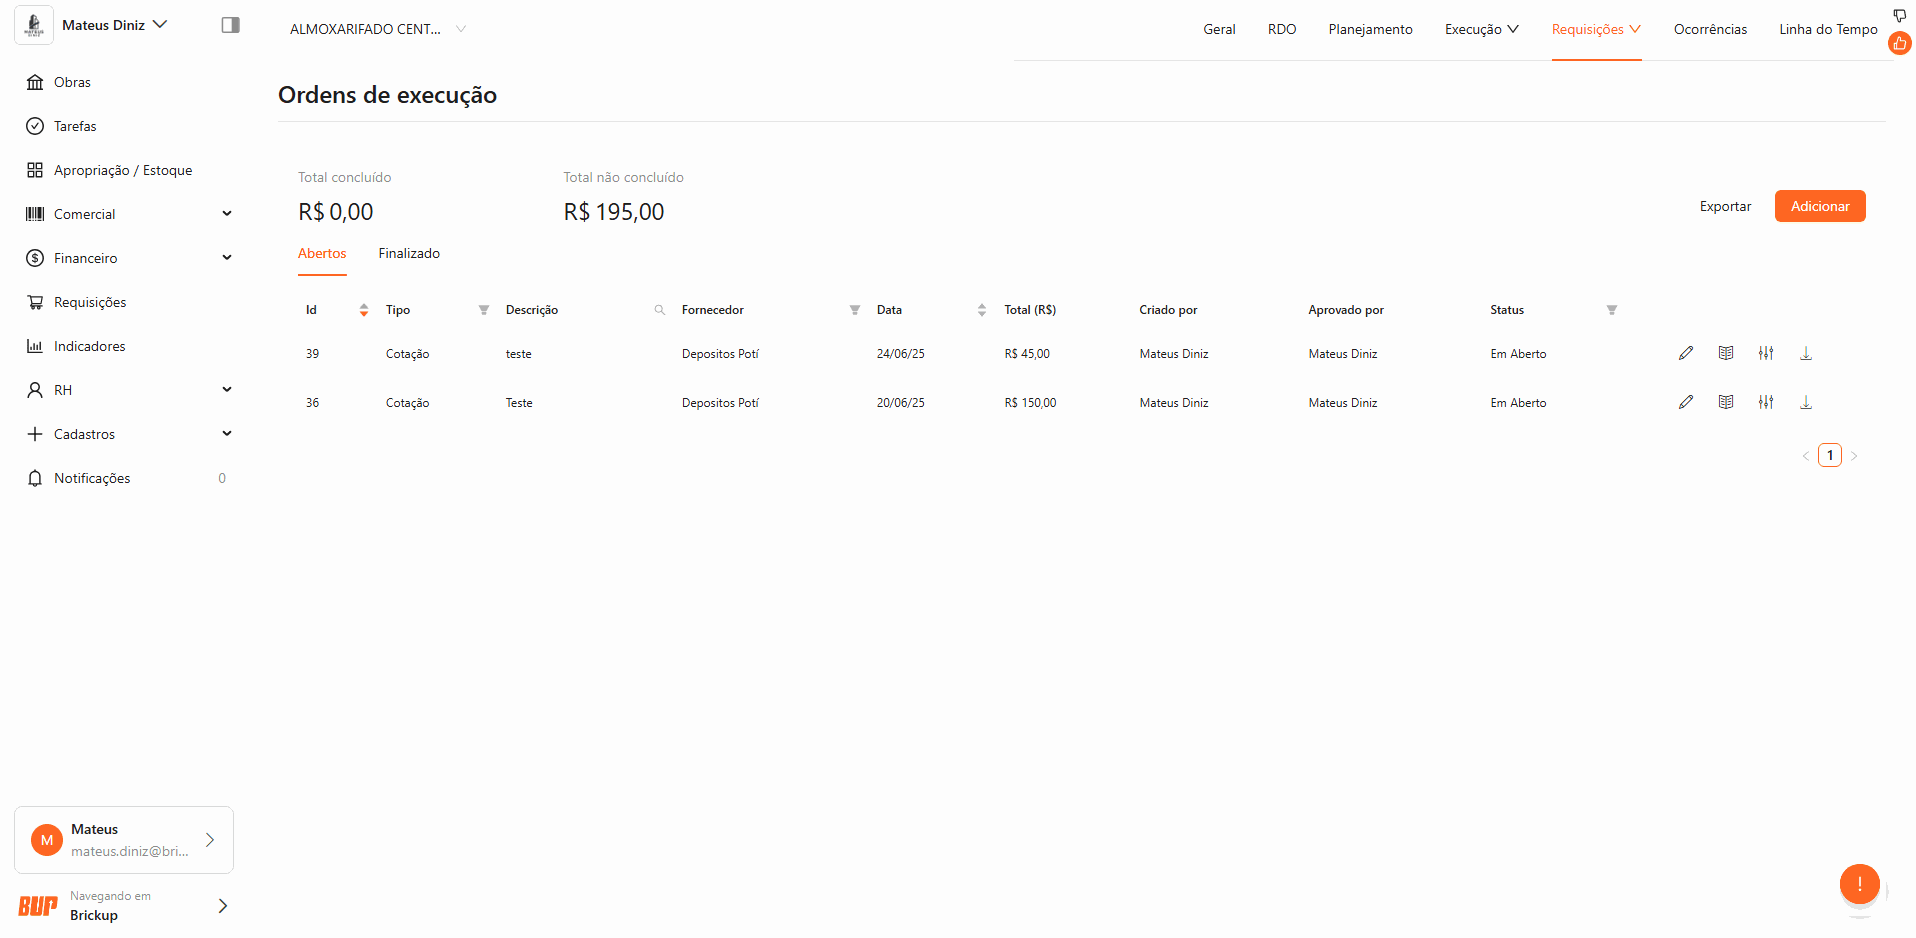This screenshot has height=938, width=1916.
Task: Open the ALMOXARIFADO CENT... project dropdown
Action: (x=377, y=29)
